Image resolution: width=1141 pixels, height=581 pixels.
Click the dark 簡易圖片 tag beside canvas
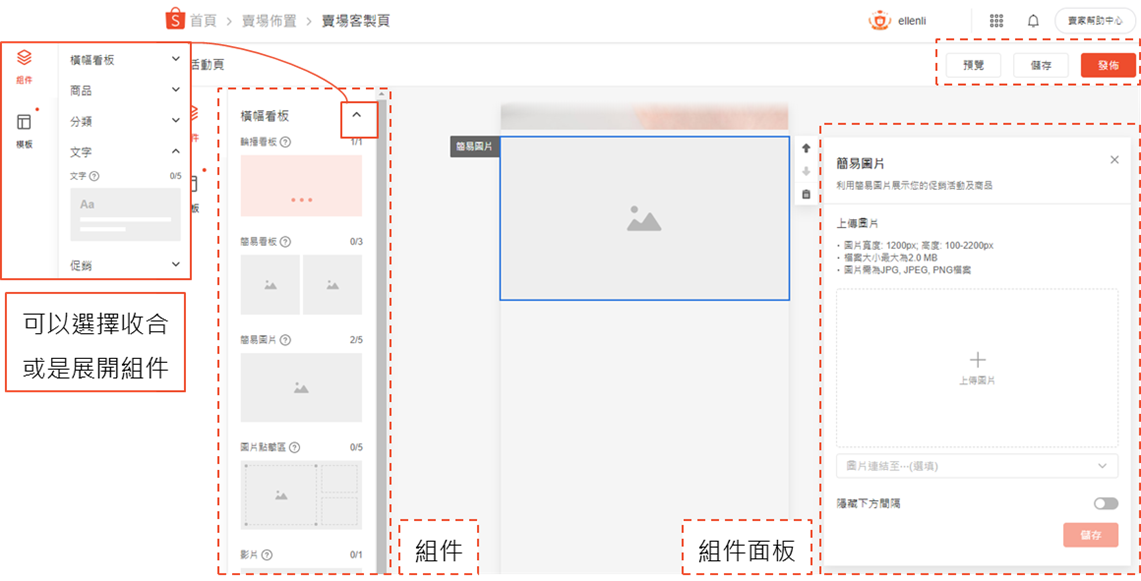click(474, 146)
